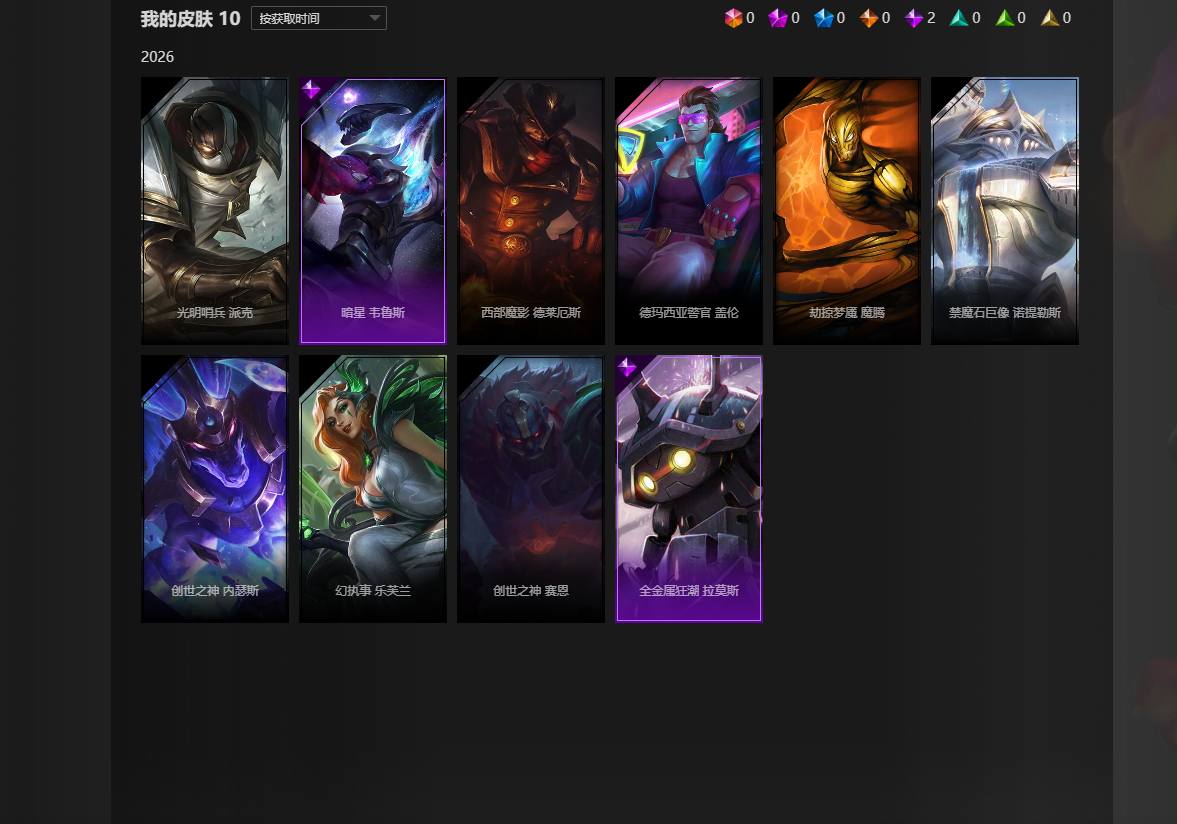
Task: Open the 创世之神 赛恩 skin card
Action: click(x=531, y=489)
